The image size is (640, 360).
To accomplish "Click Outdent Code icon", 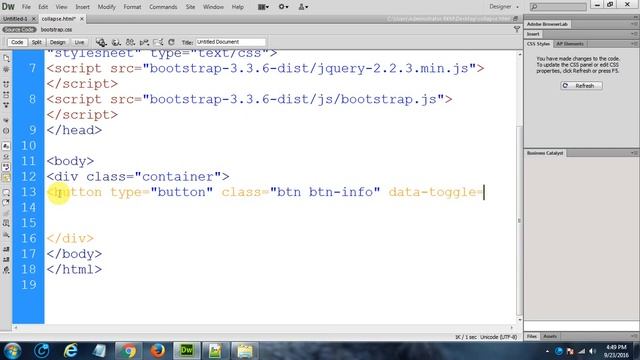I will [x=6, y=259].
